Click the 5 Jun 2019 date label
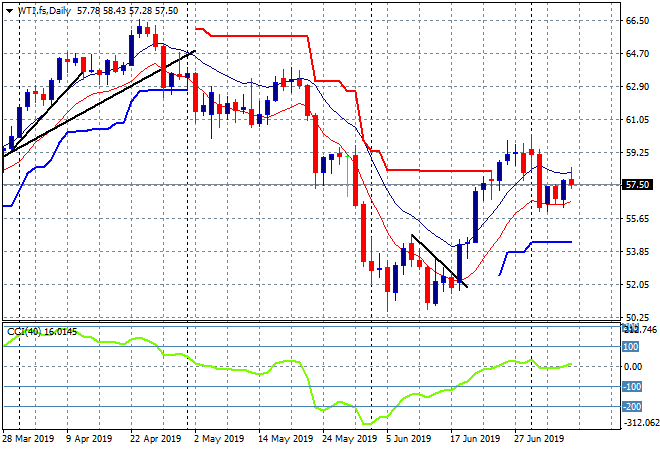Image resolution: width=660 pixels, height=450 pixels. click(x=408, y=439)
